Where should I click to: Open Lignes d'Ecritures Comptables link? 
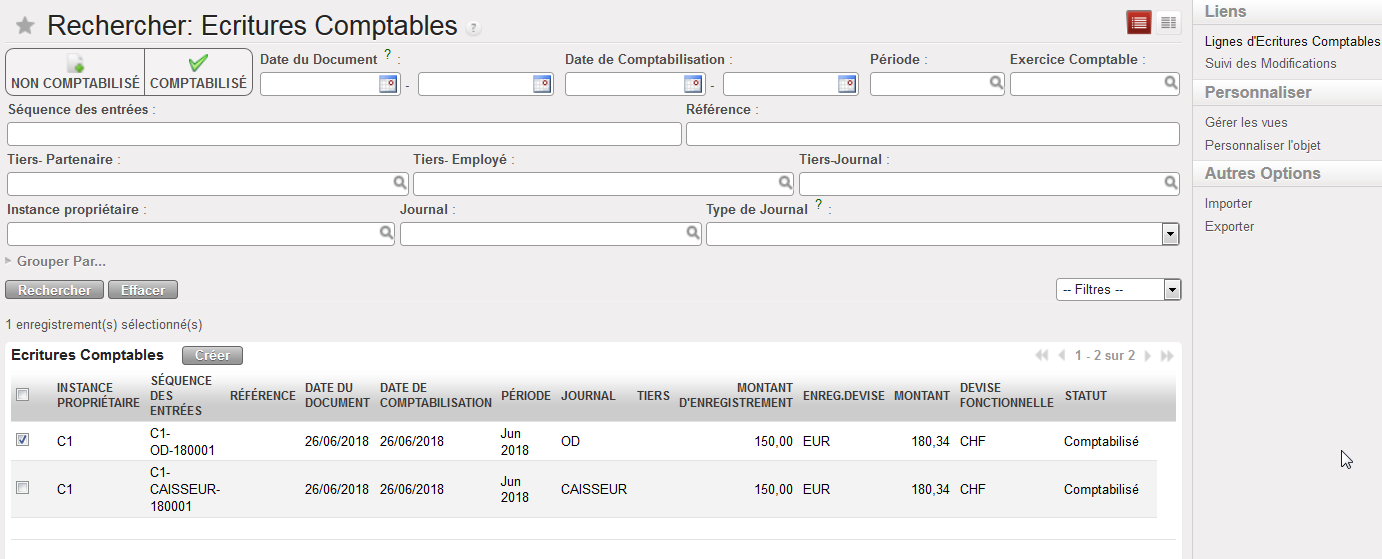1292,42
